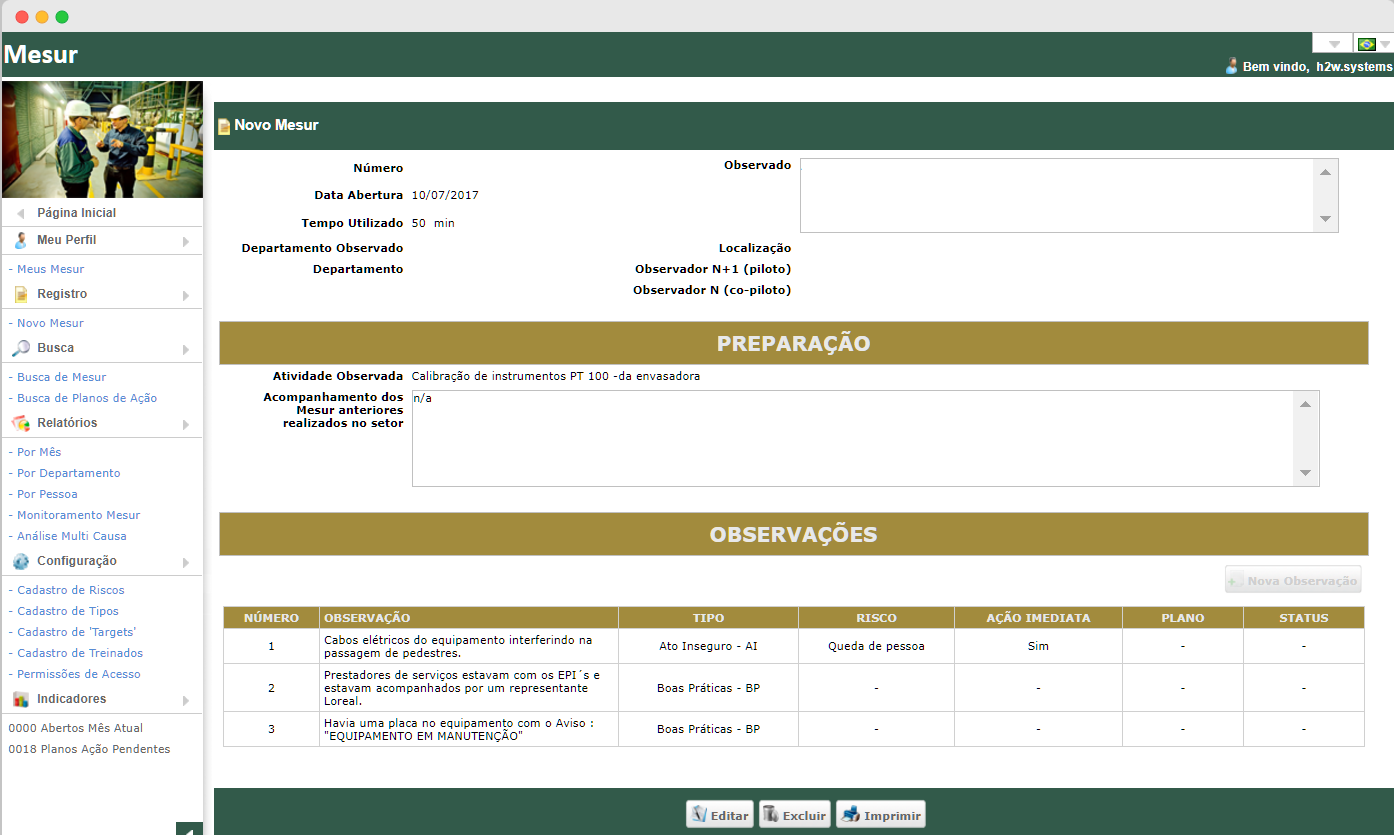Open the top-right blank dropdown
The image size is (1394, 835).
[1332, 44]
